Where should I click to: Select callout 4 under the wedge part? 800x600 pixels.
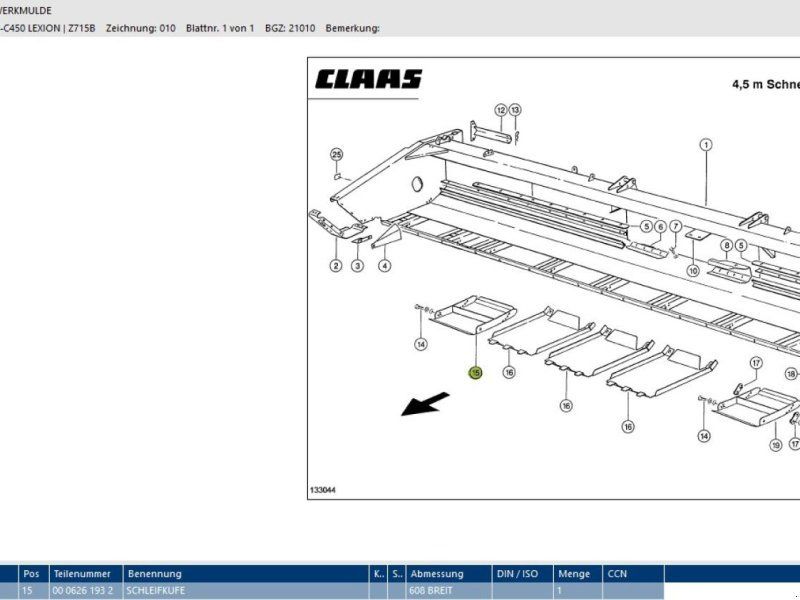385,266
